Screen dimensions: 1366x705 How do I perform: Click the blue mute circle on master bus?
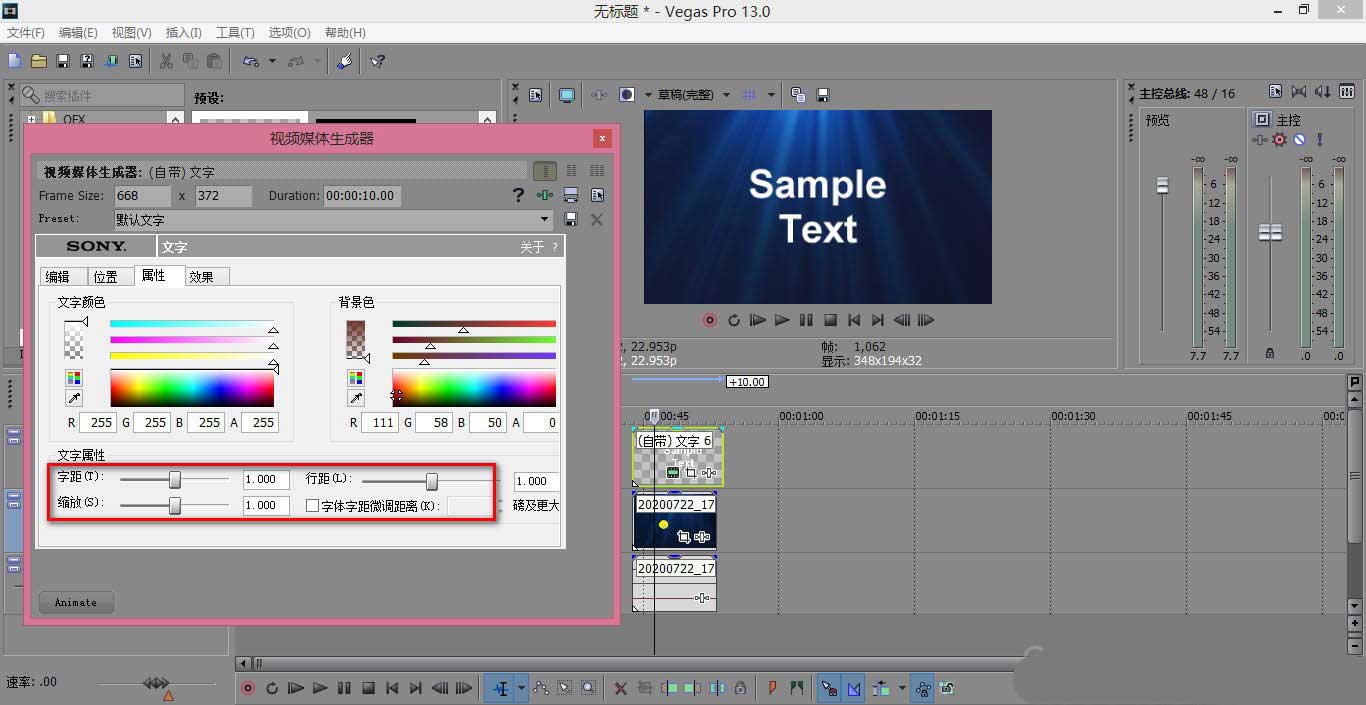click(1299, 140)
